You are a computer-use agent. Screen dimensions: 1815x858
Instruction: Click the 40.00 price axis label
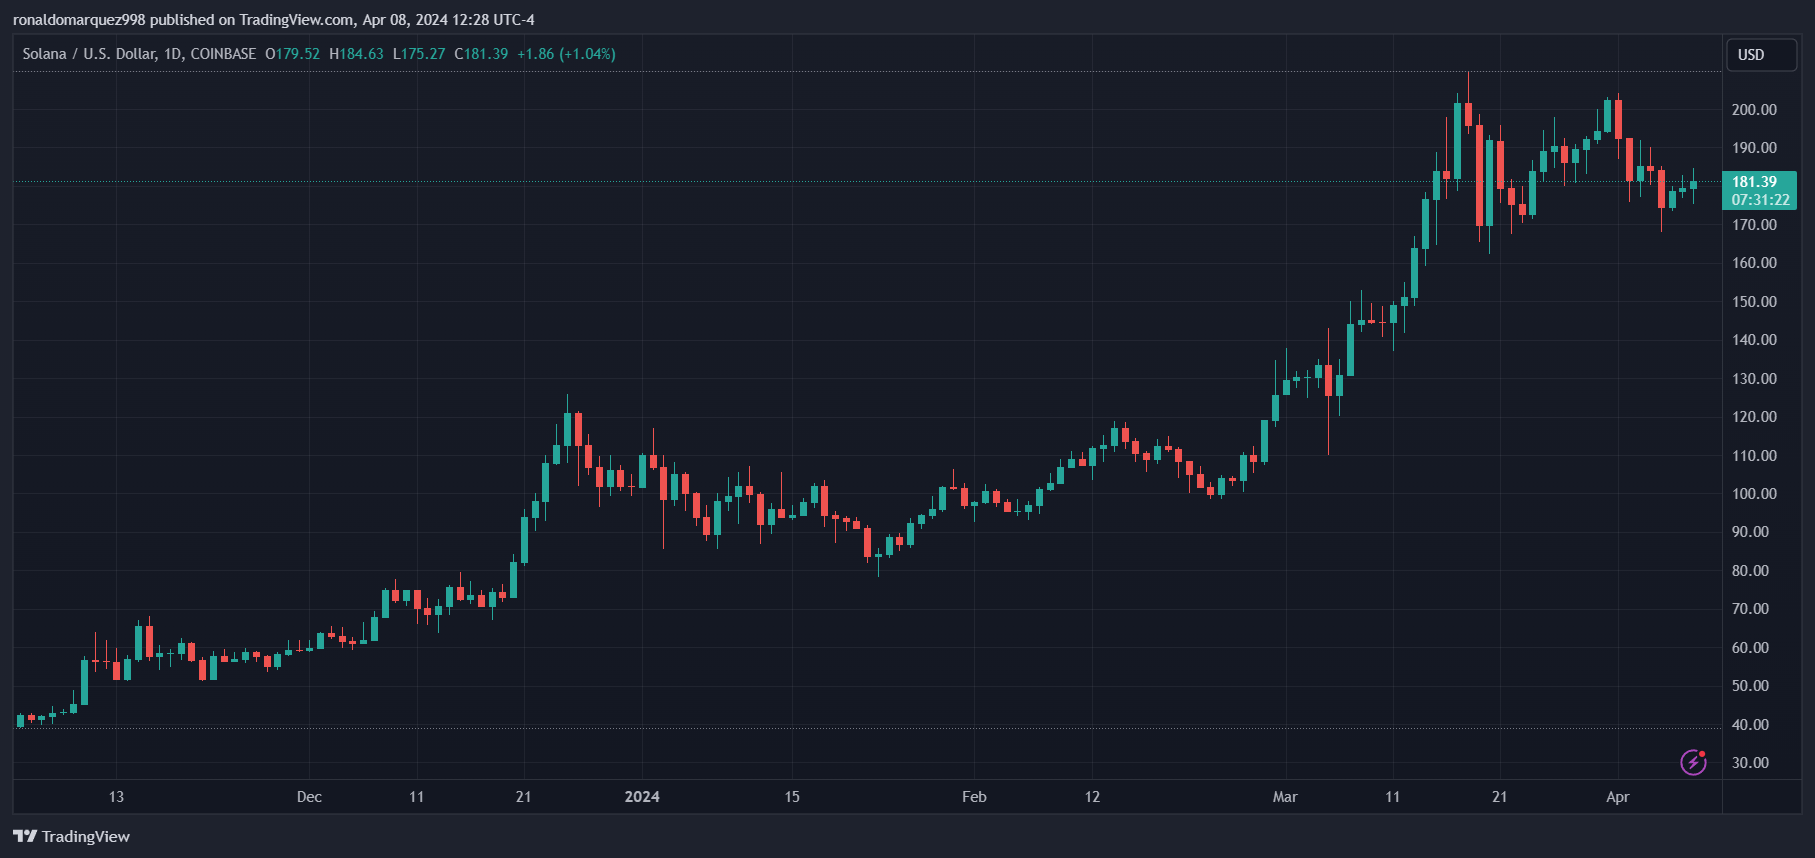tap(1750, 725)
